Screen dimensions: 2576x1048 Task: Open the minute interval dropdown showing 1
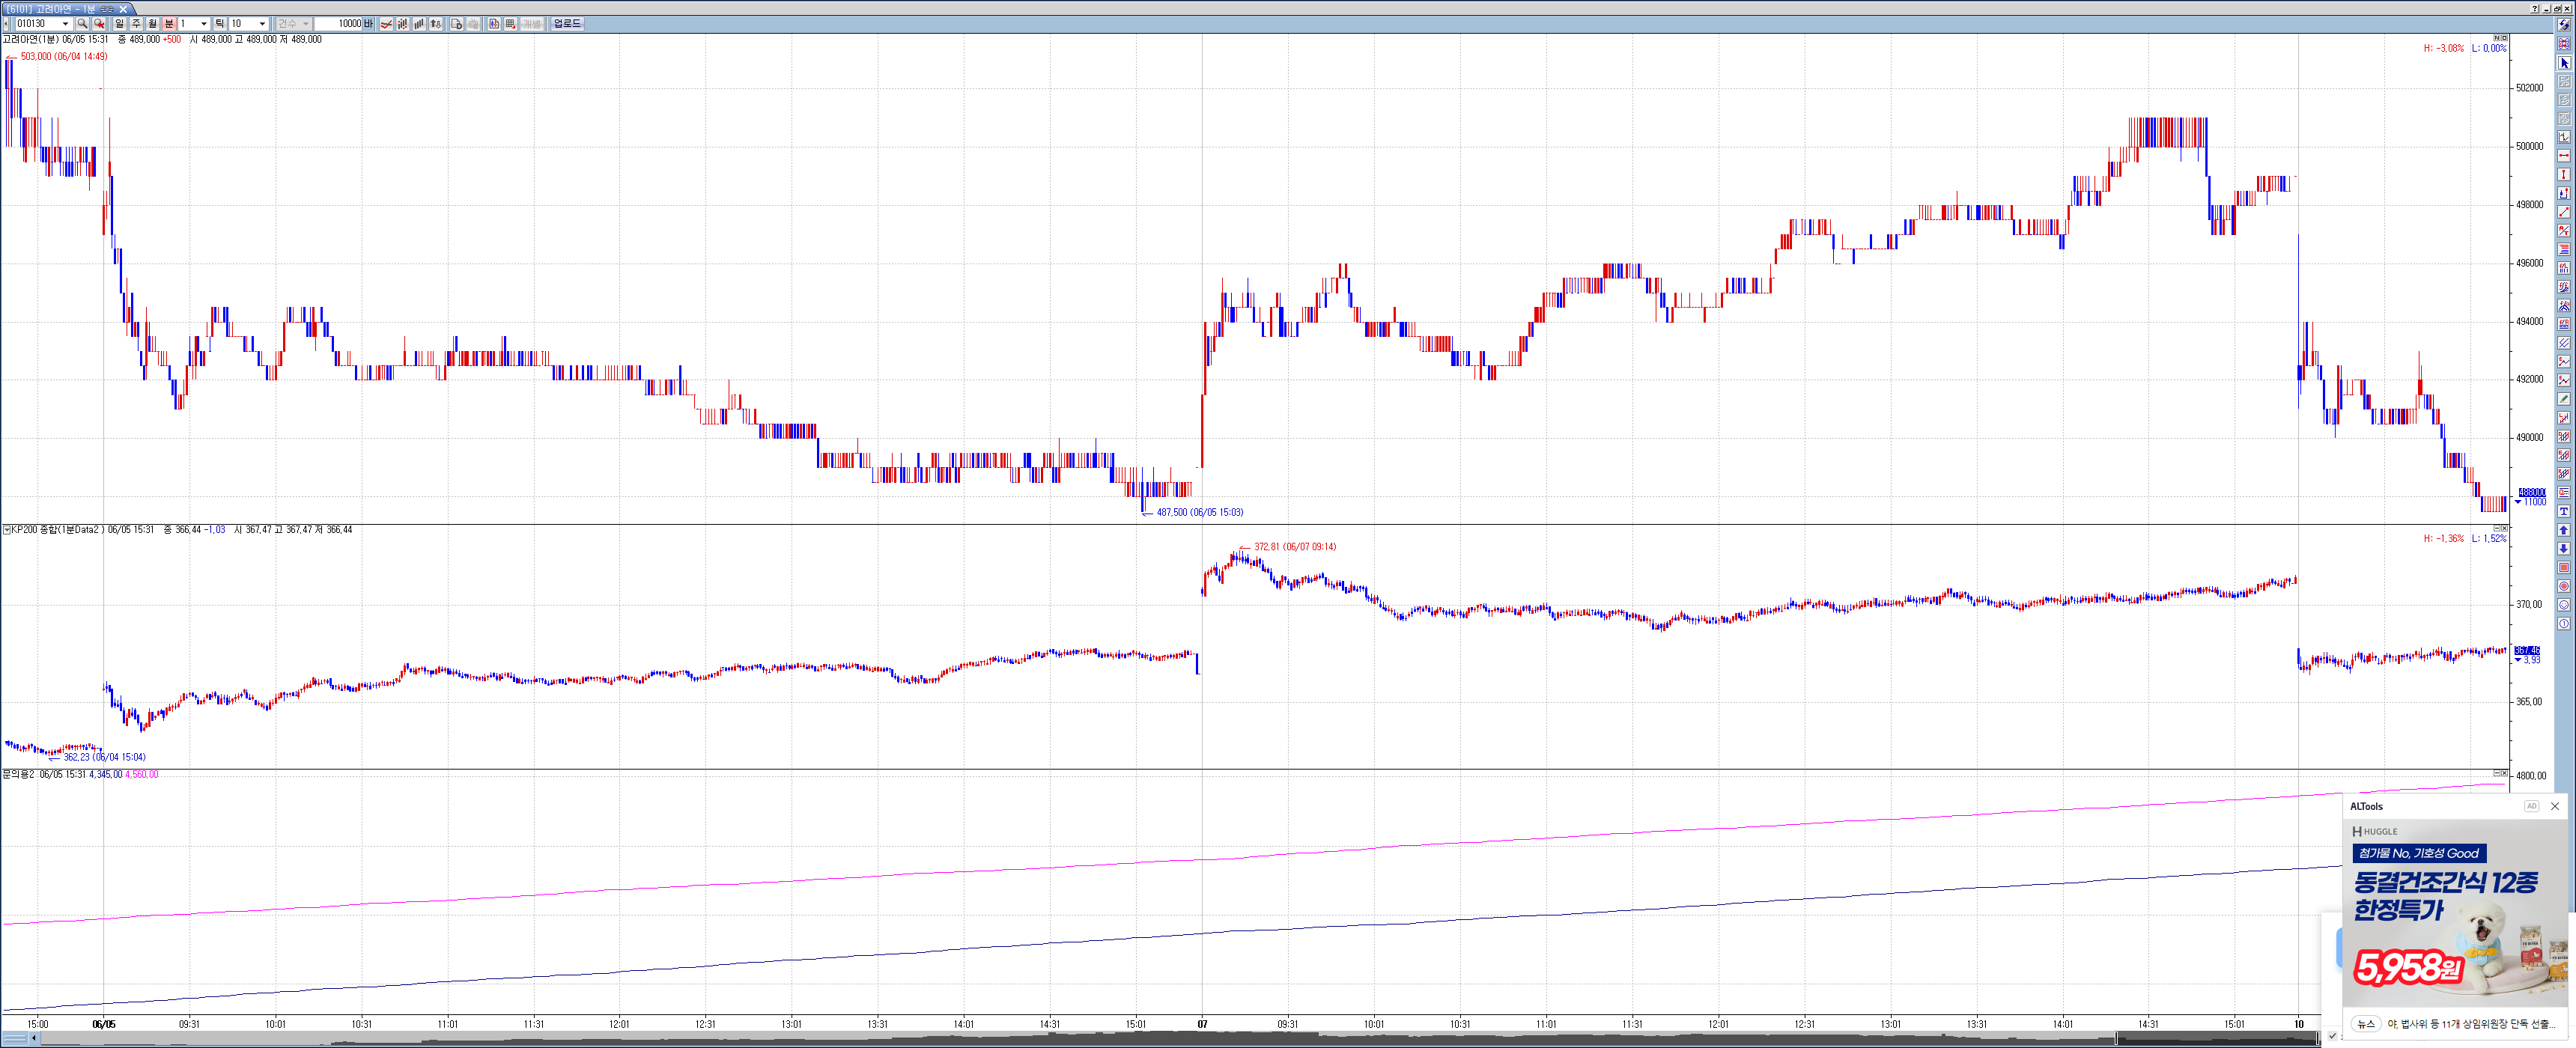pos(204,24)
